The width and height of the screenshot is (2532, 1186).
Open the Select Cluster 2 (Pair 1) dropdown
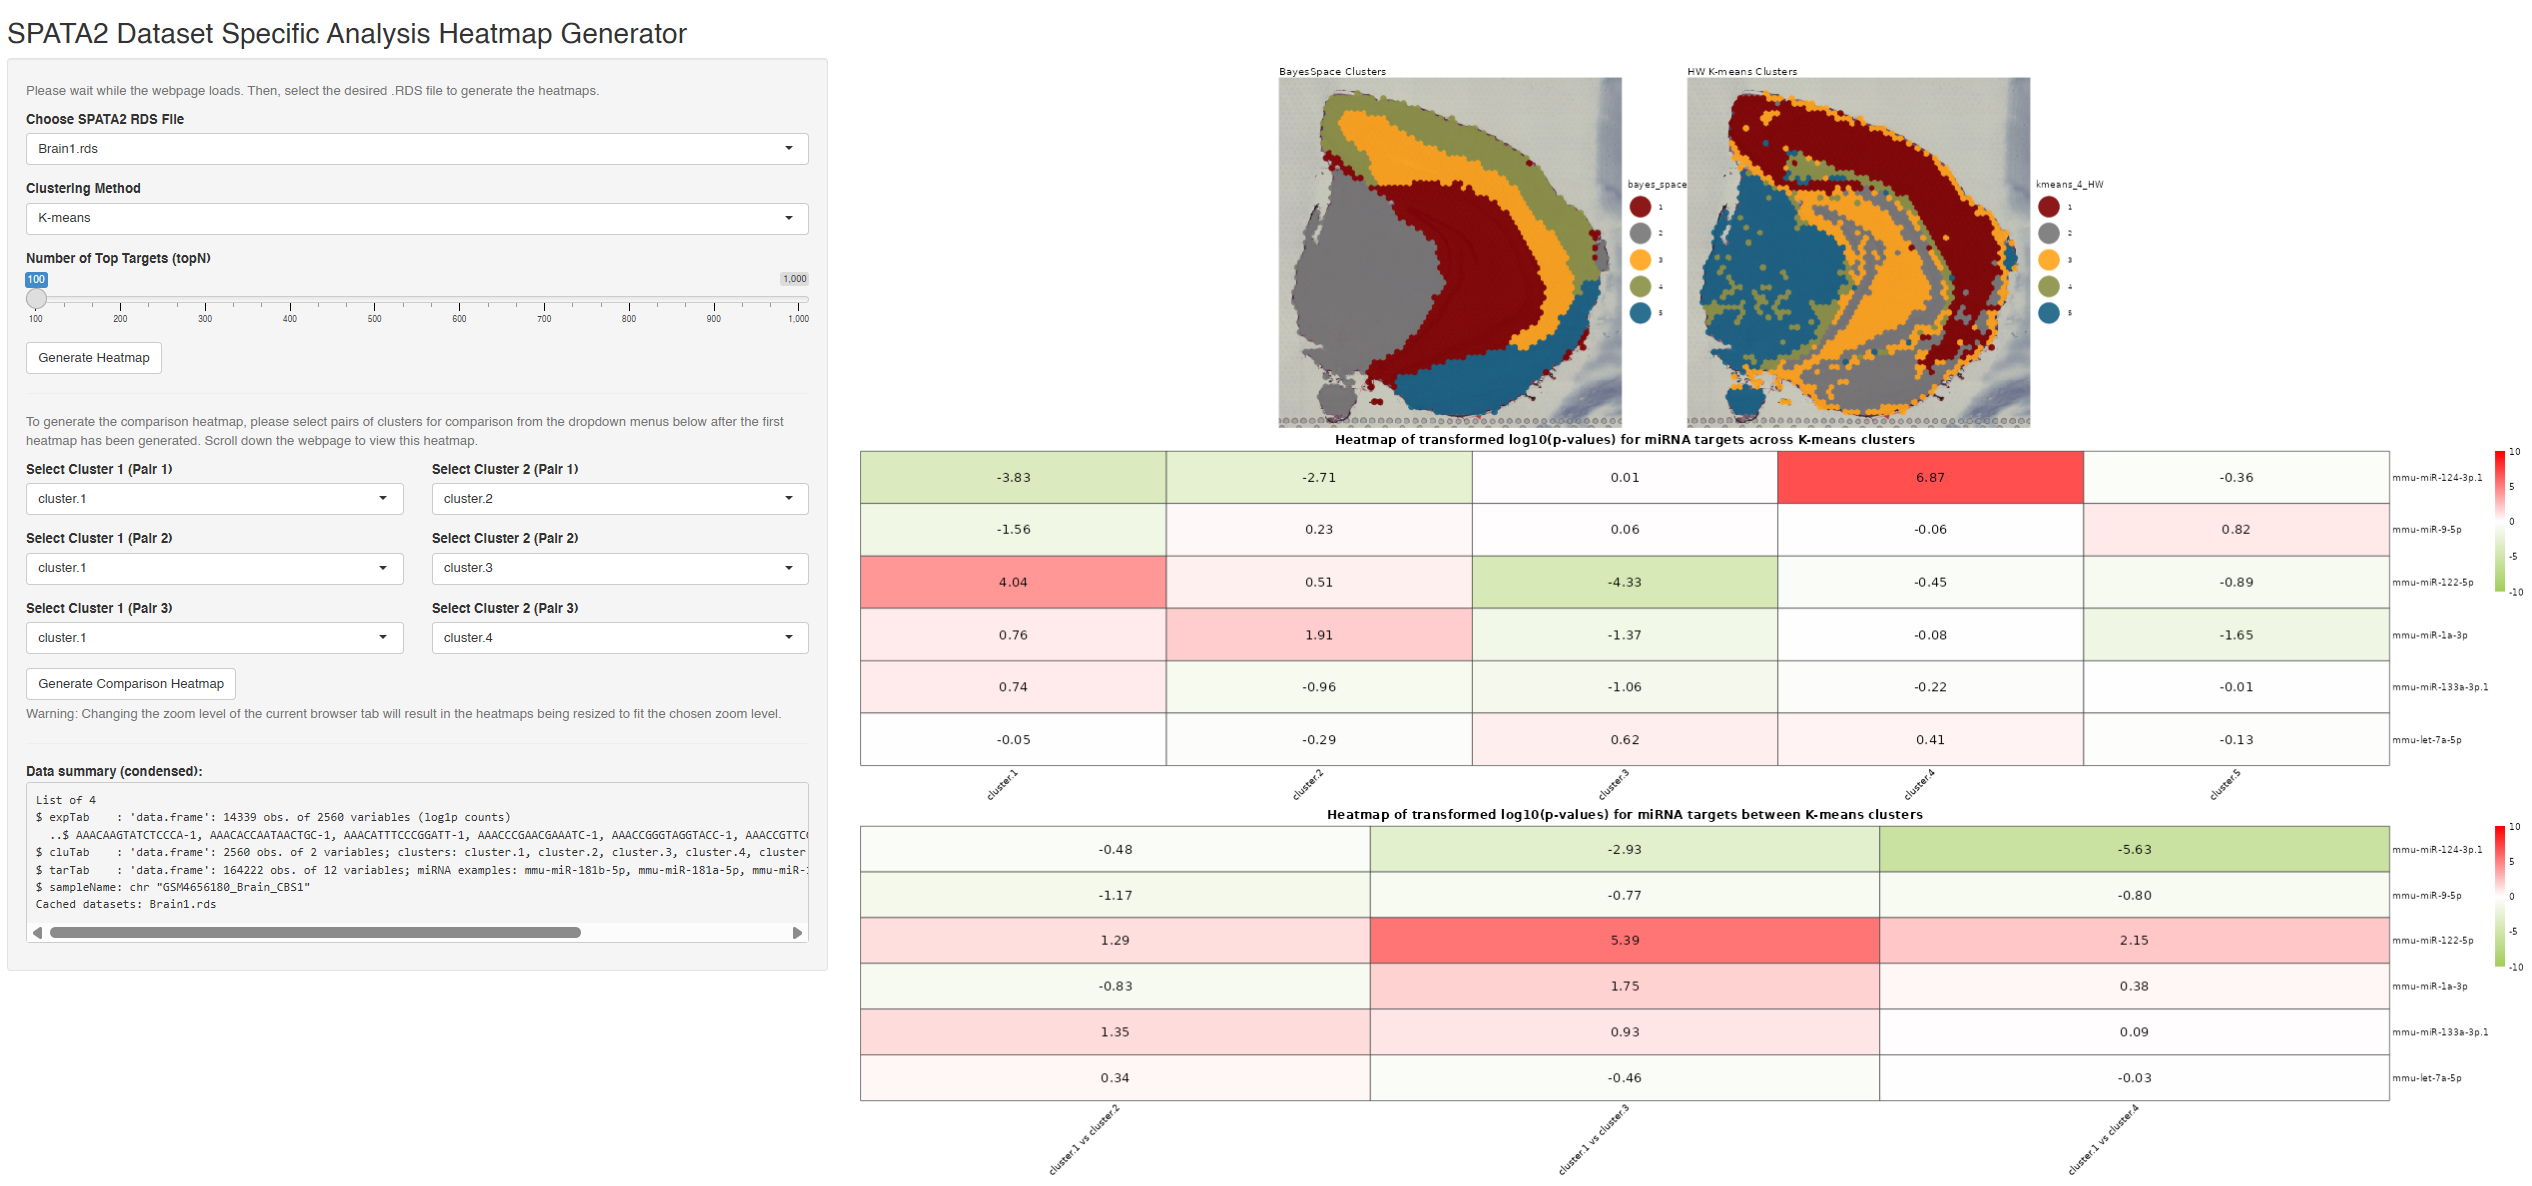coord(620,498)
